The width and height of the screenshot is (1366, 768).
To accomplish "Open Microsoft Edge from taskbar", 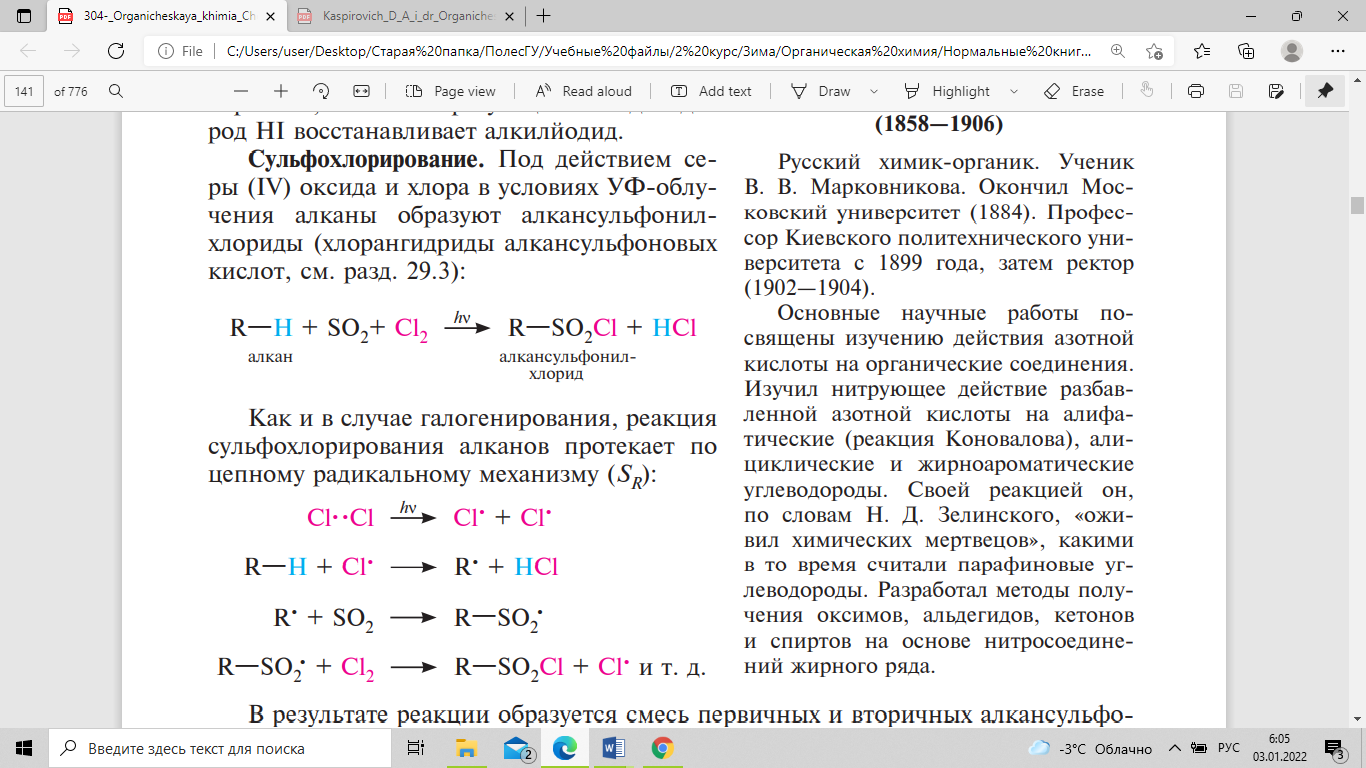I will coord(565,748).
